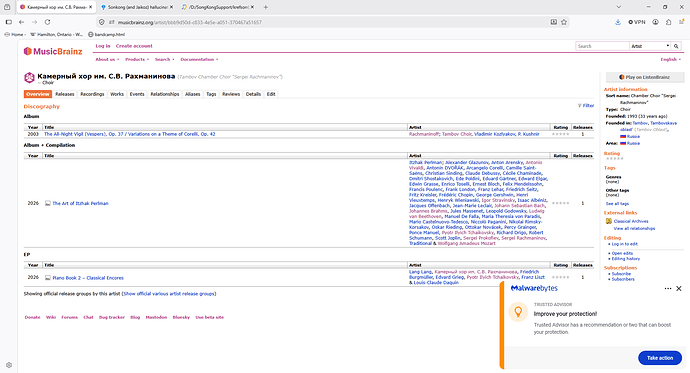Click the shield icon in address bar
Viewport: 690px width, 373px height.
[102, 22]
